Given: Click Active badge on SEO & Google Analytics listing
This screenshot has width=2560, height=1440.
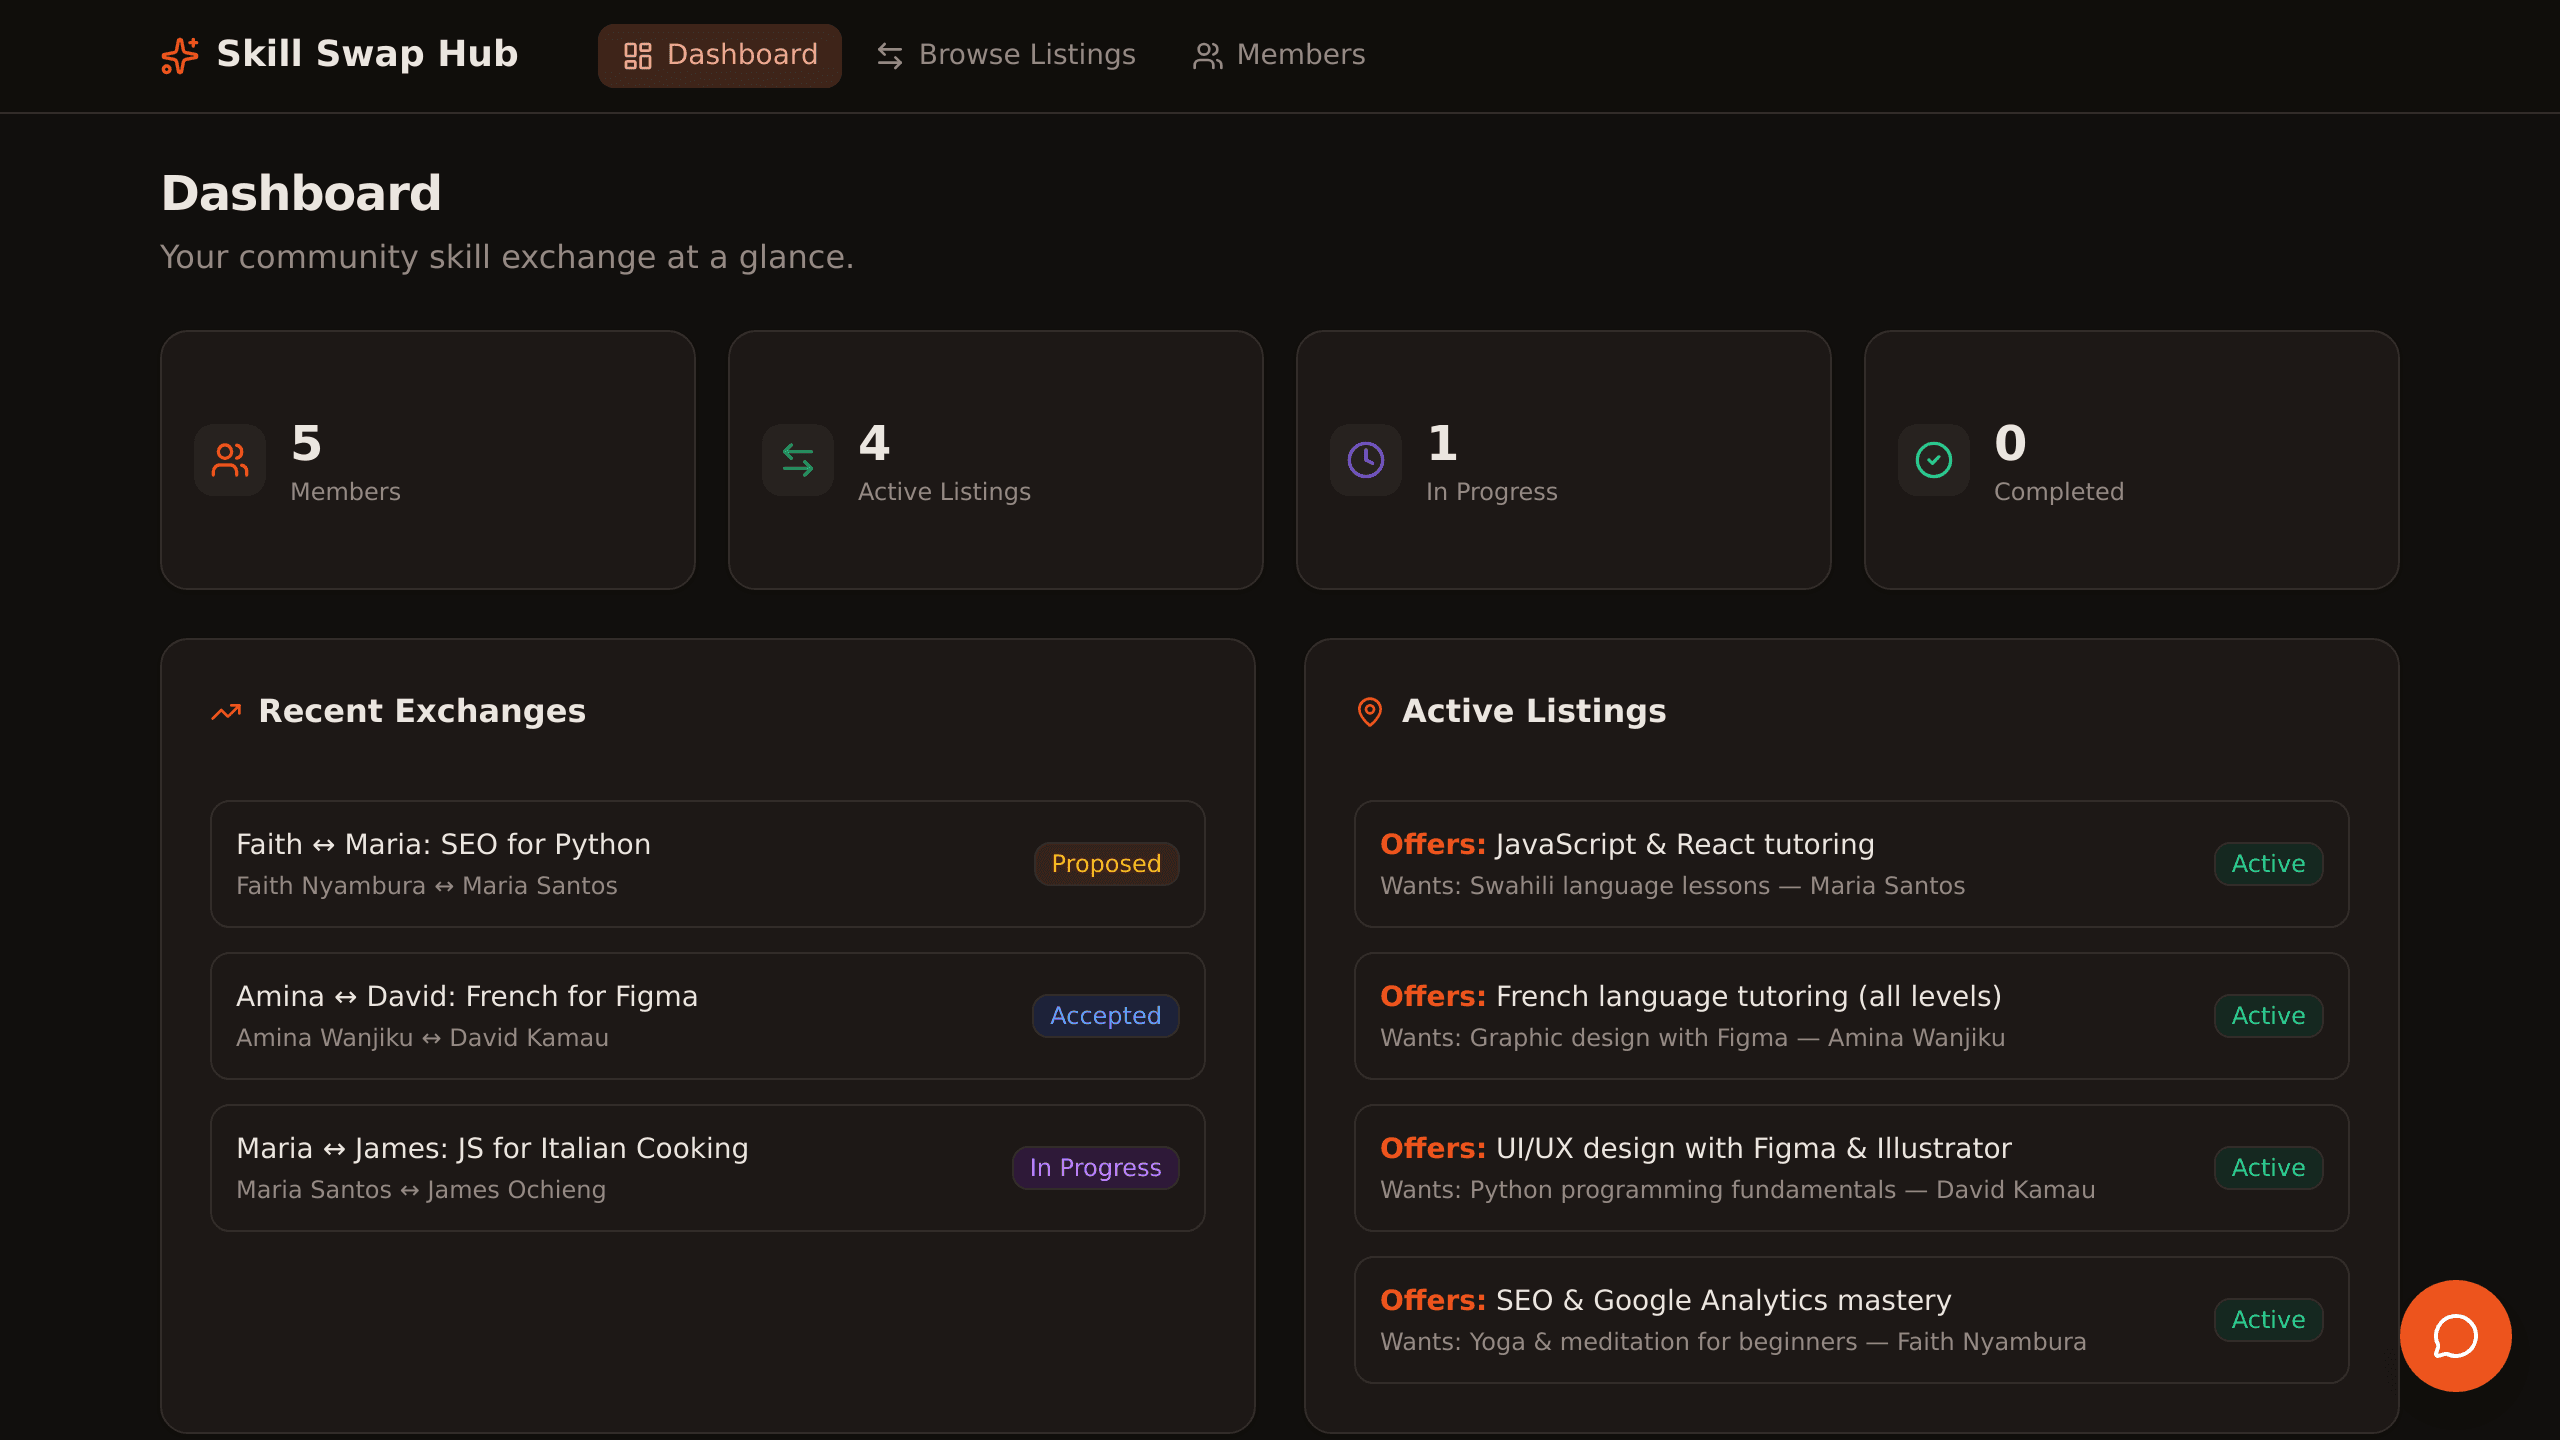Looking at the screenshot, I should point(2268,1320).
